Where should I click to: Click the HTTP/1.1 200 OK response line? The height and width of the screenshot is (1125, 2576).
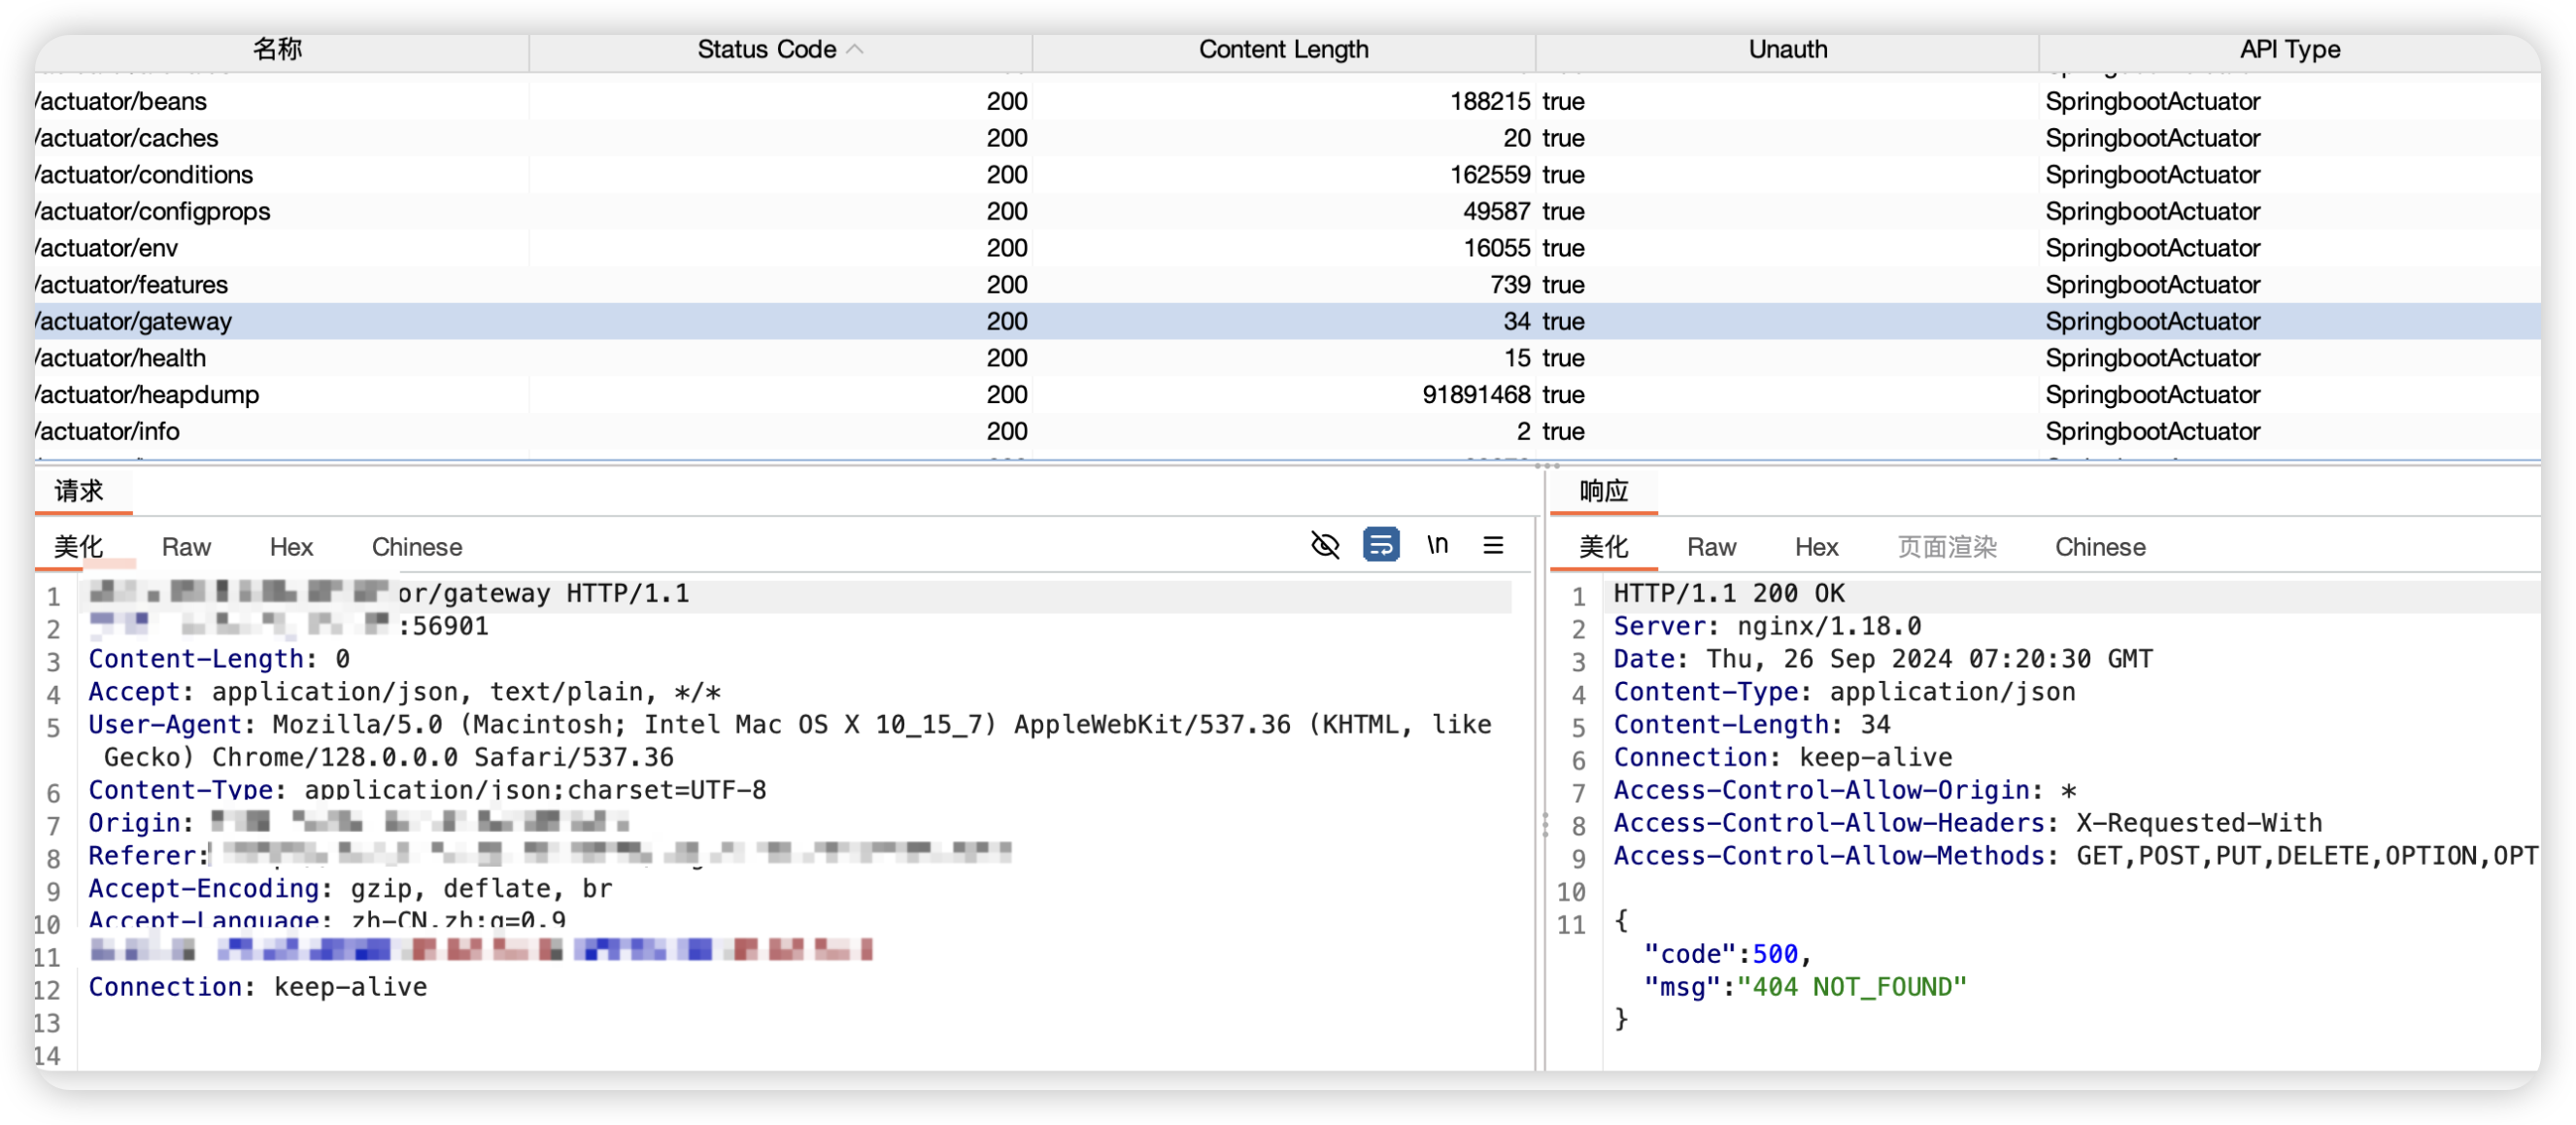(x=1729, y=594)
